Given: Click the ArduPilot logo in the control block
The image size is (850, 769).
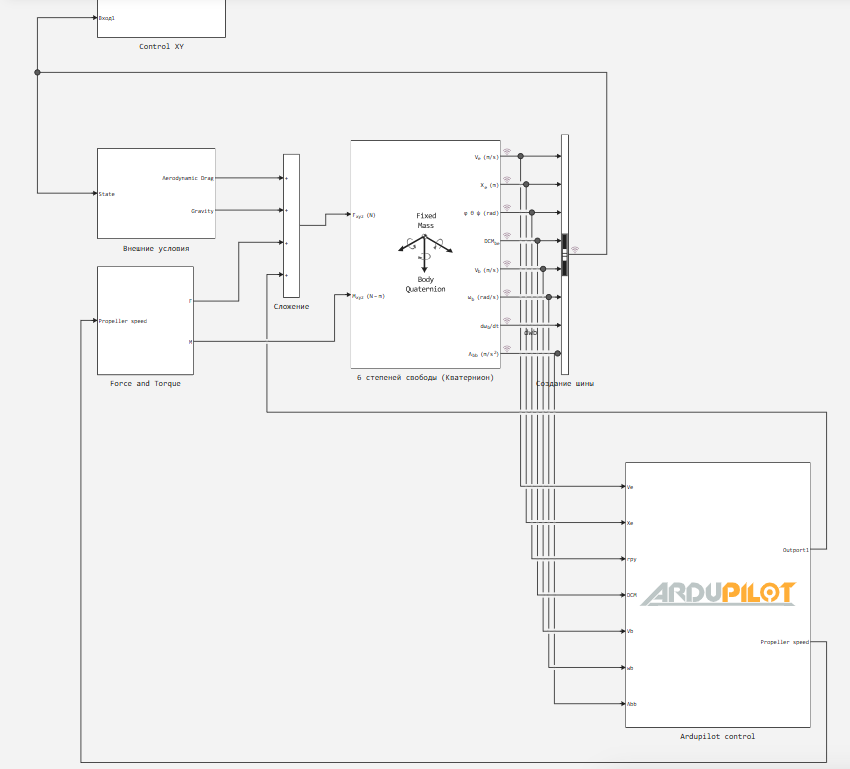Looking at the screenshot, I should tap(718, 593).
